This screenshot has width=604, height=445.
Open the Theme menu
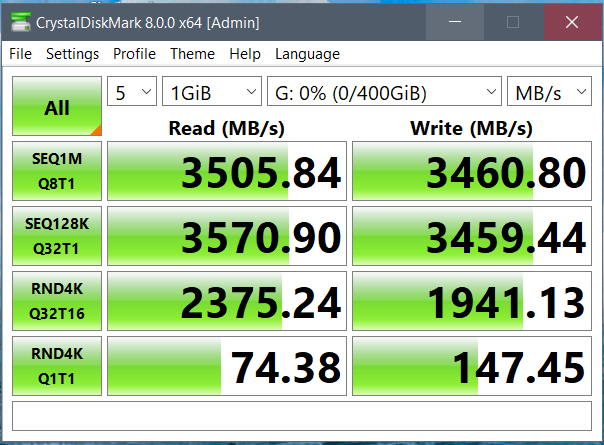193,54
